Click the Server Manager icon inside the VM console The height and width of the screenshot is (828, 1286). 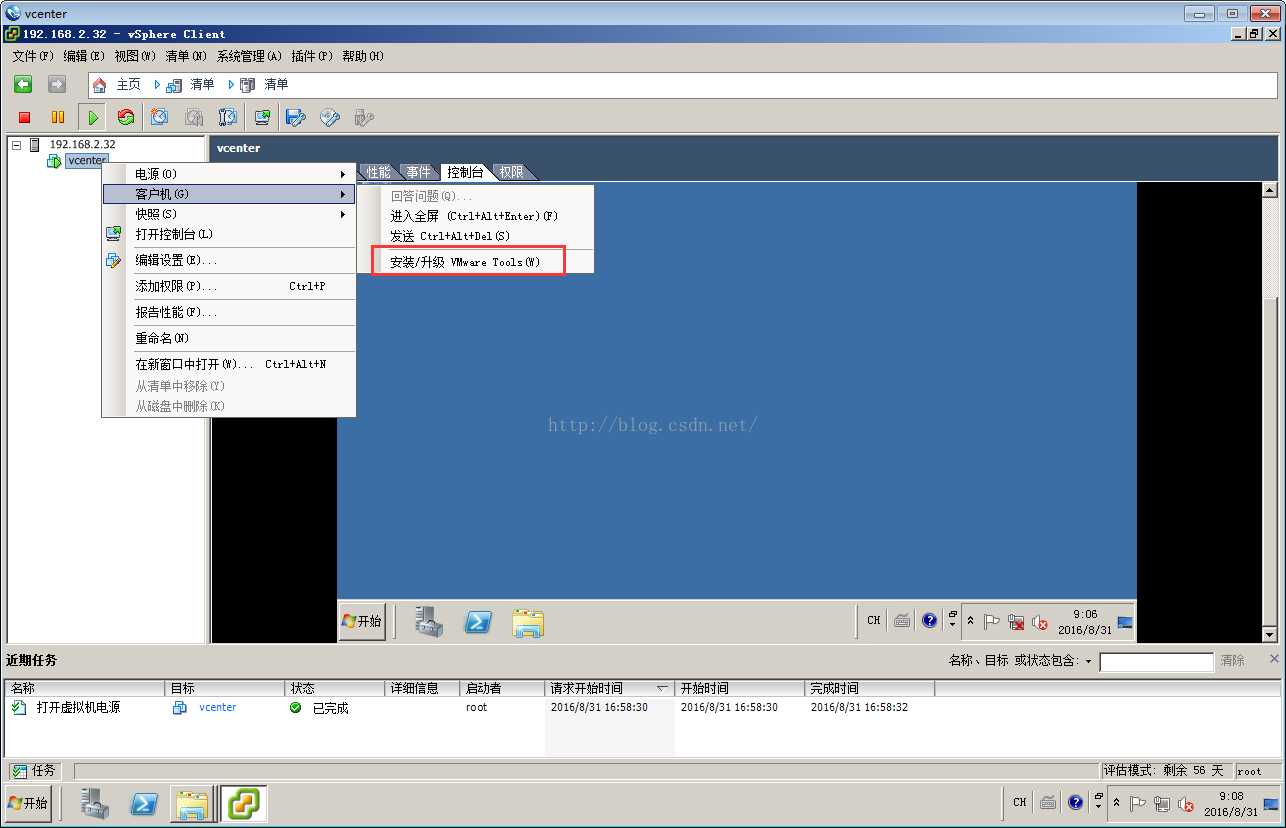point(430,622)
